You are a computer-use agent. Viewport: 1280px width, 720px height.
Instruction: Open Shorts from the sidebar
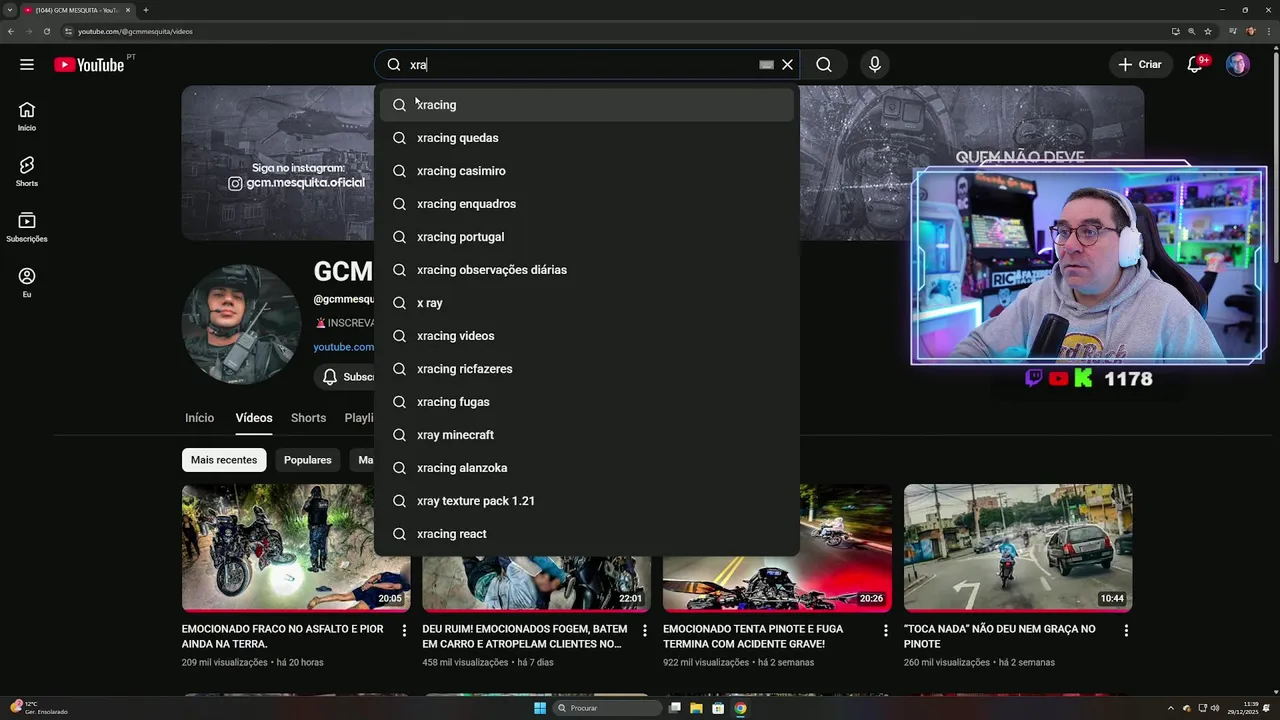tap(27, 171)
